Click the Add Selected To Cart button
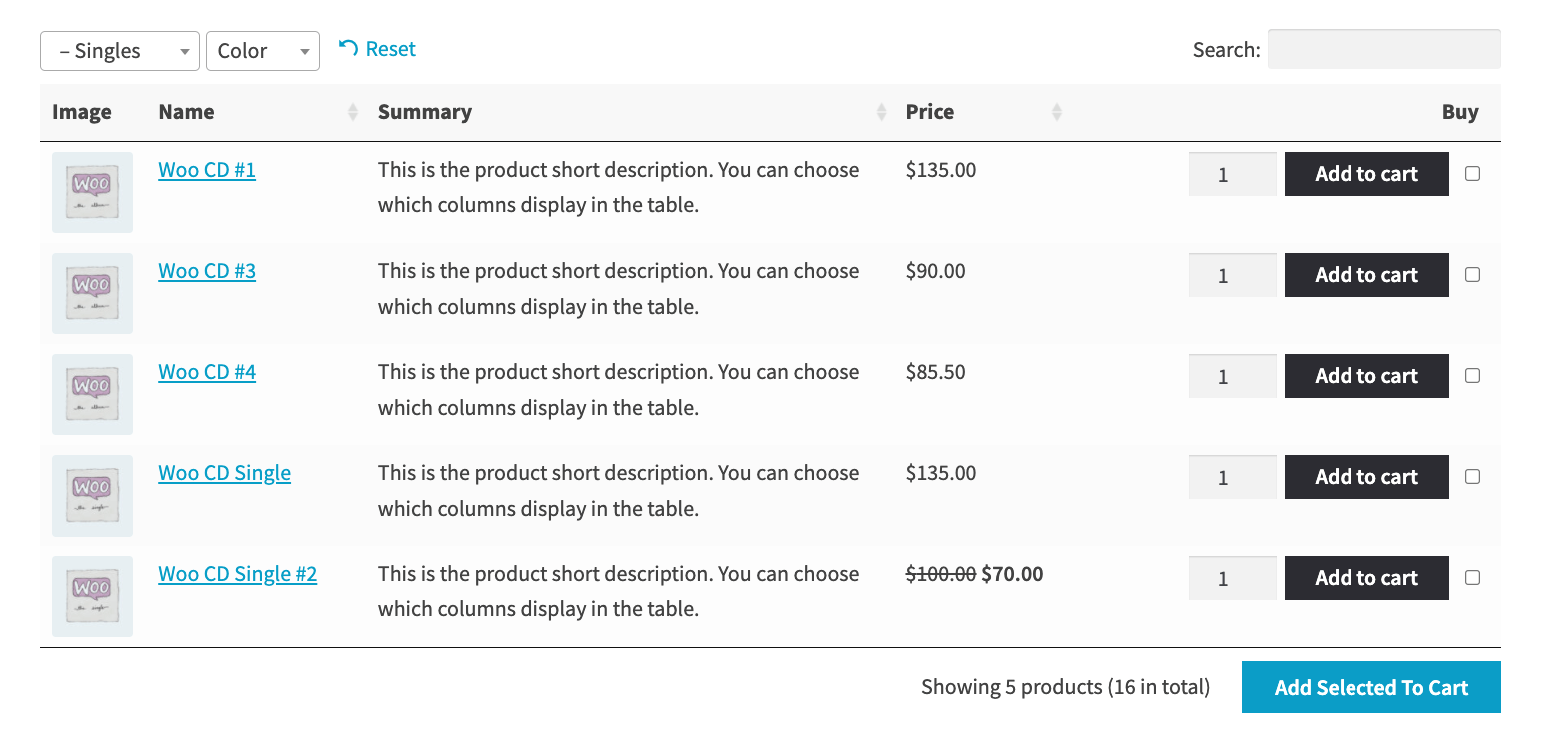 point(1371,687)
